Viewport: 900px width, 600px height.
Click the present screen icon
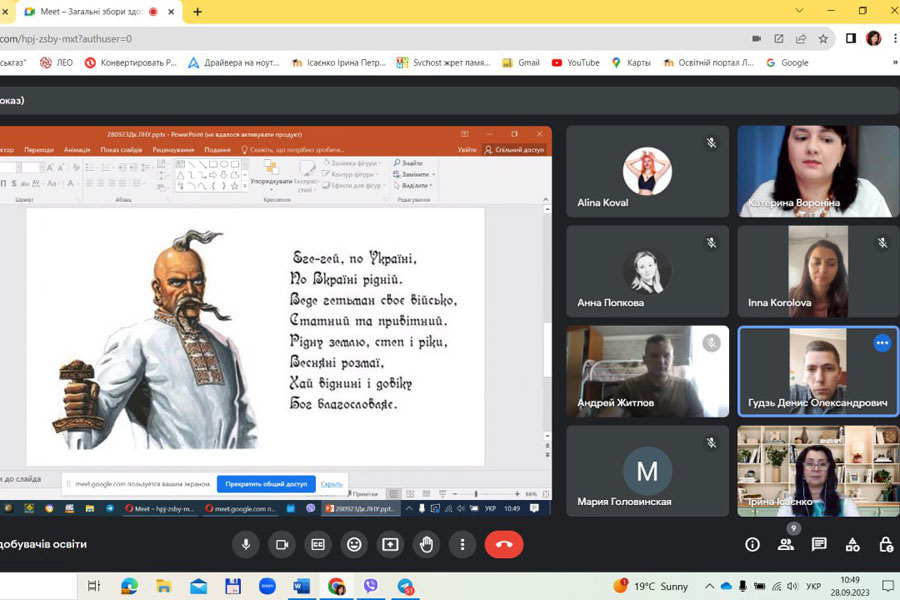coord(390,544)
